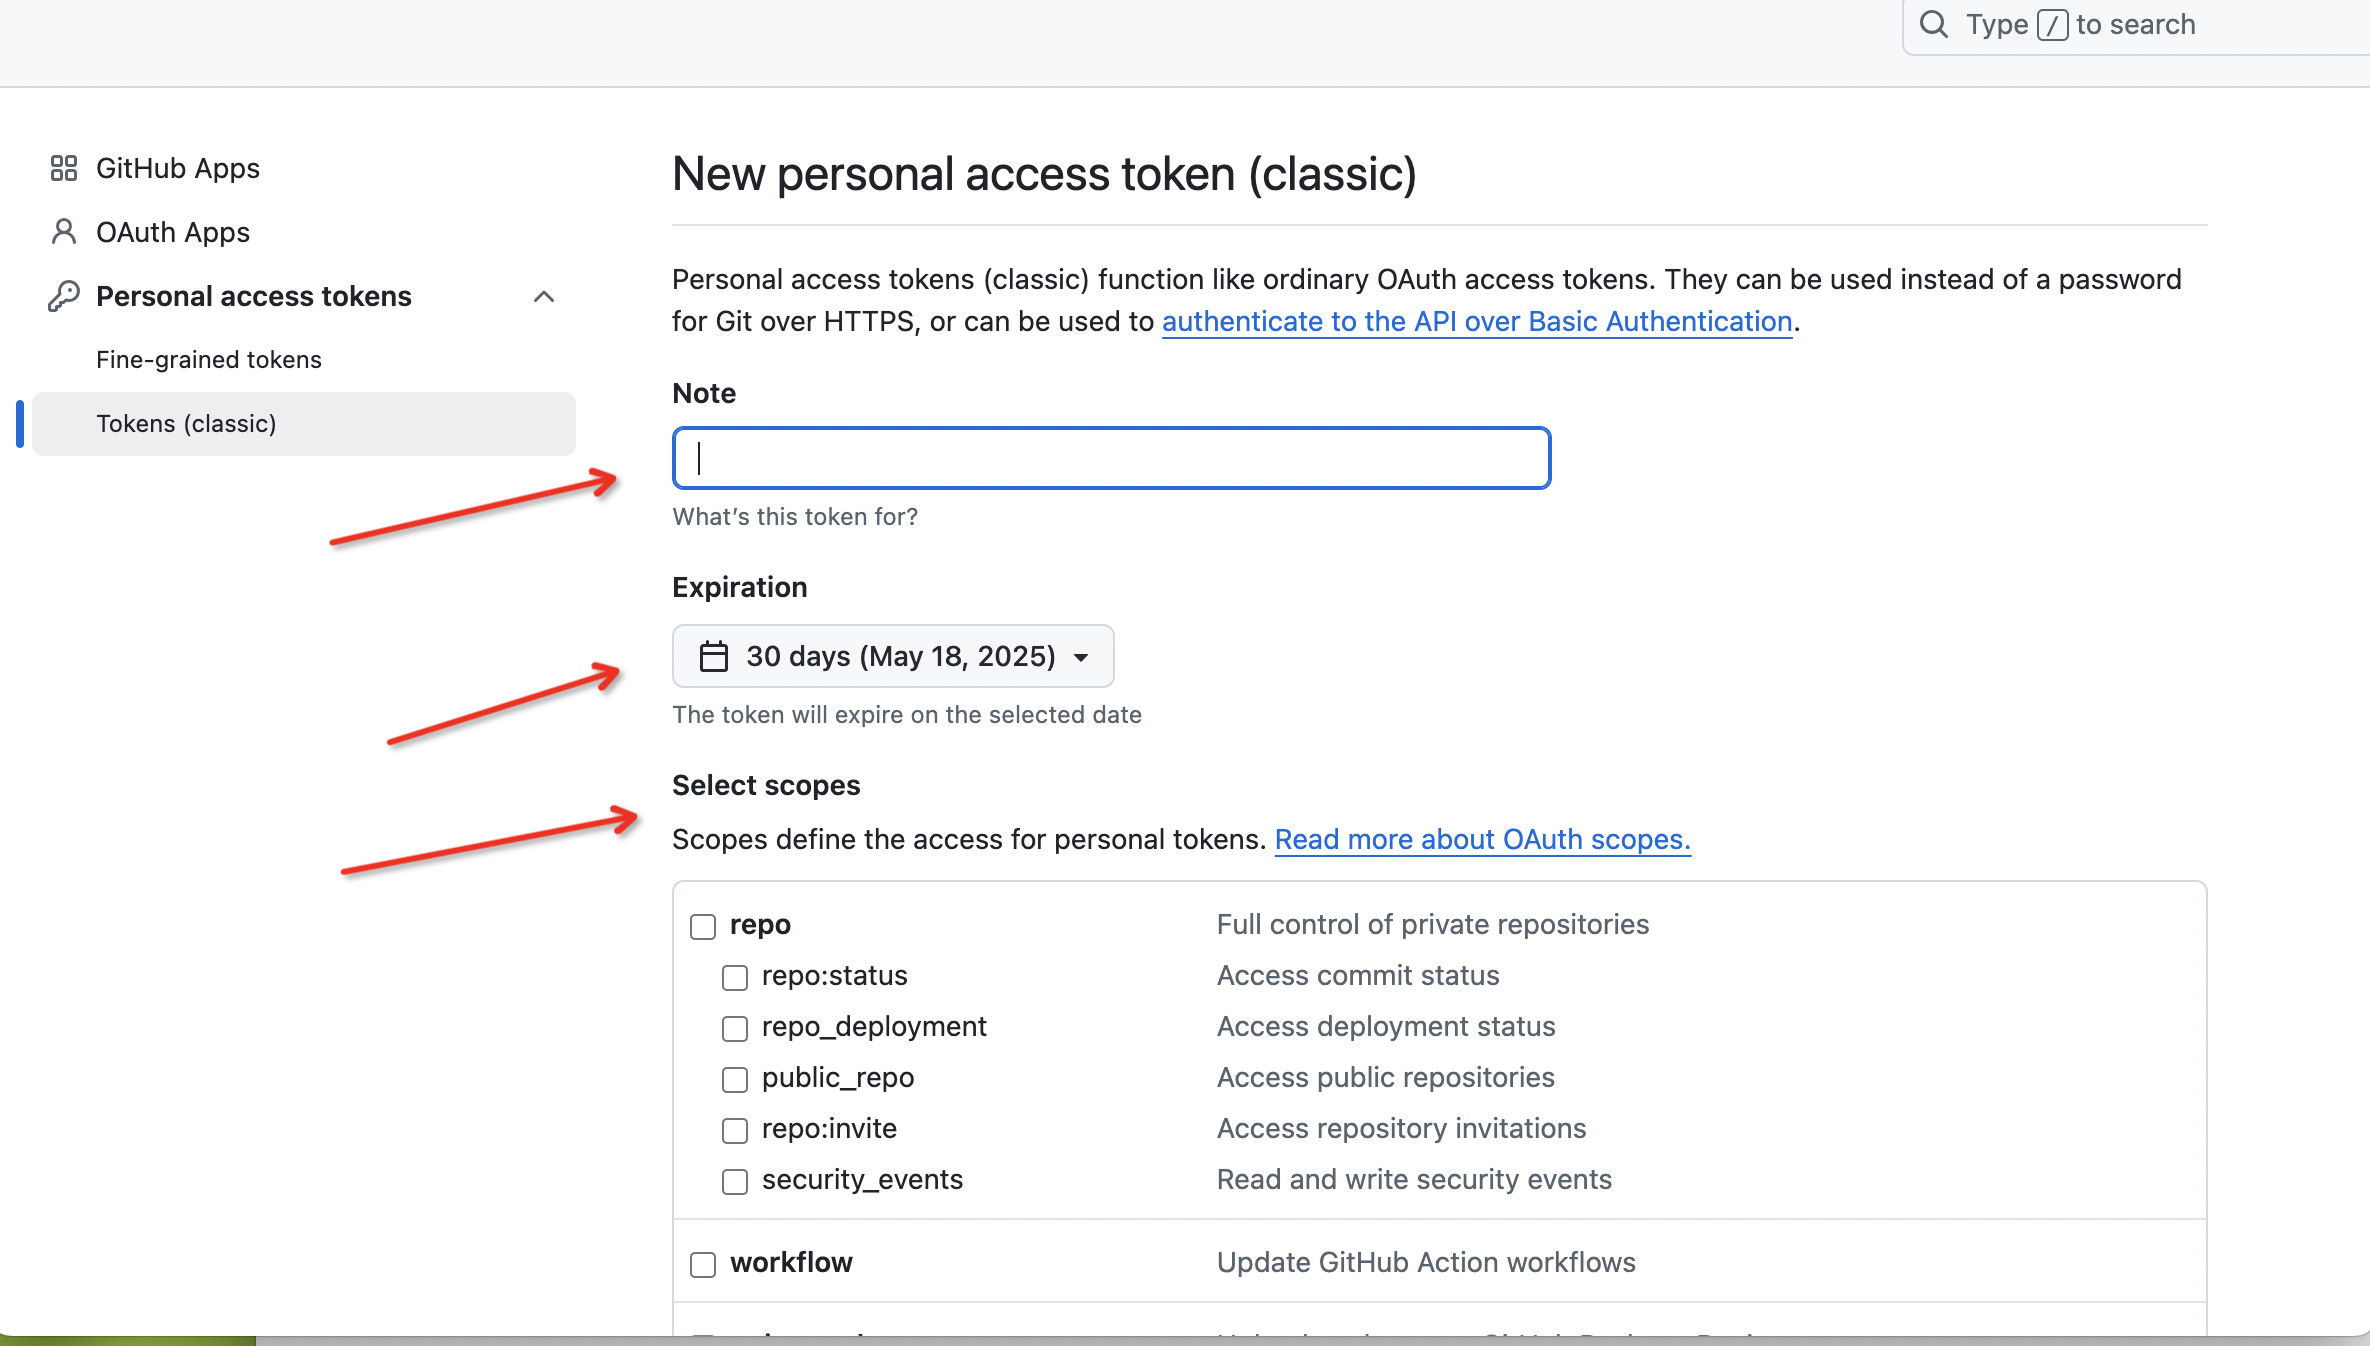
Task: Collapse Personal access tokens section chevron
Action: pyautogui.click(x=544, y=296)
